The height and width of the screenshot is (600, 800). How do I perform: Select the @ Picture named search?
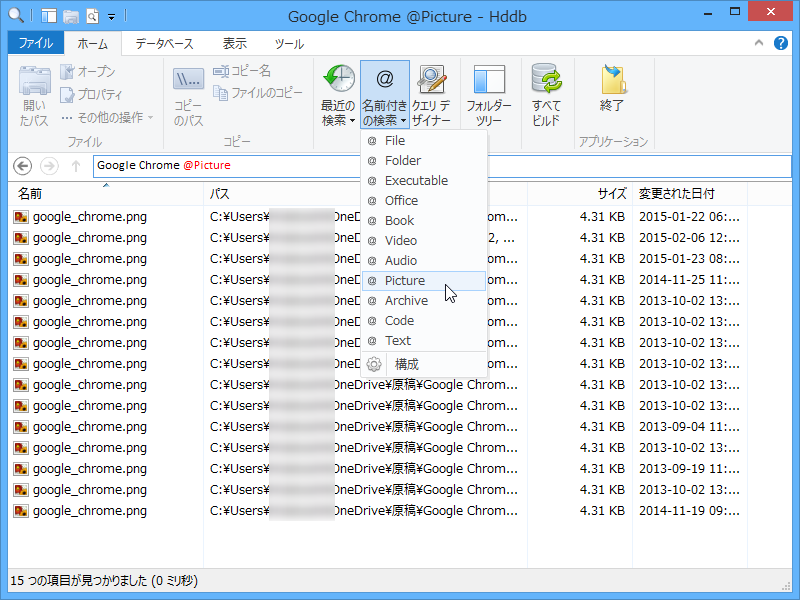coord(423,281)
